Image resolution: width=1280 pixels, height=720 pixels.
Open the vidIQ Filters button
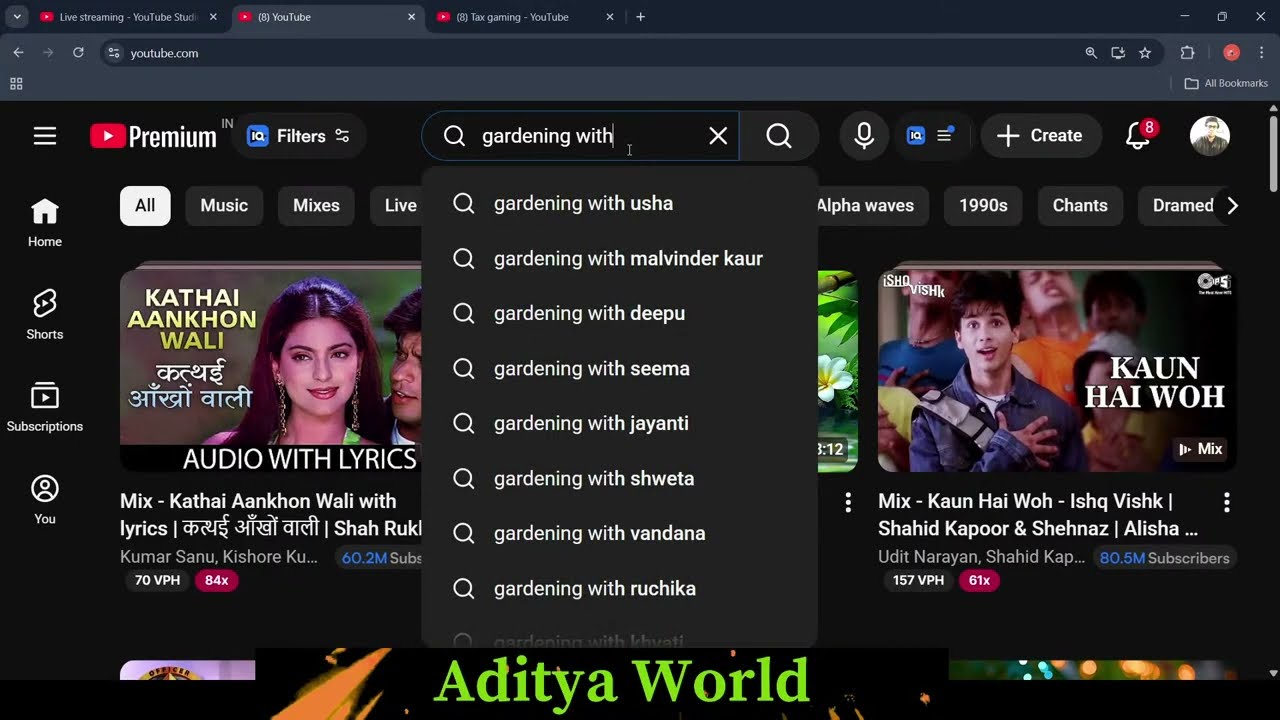[x=298, y=136]
